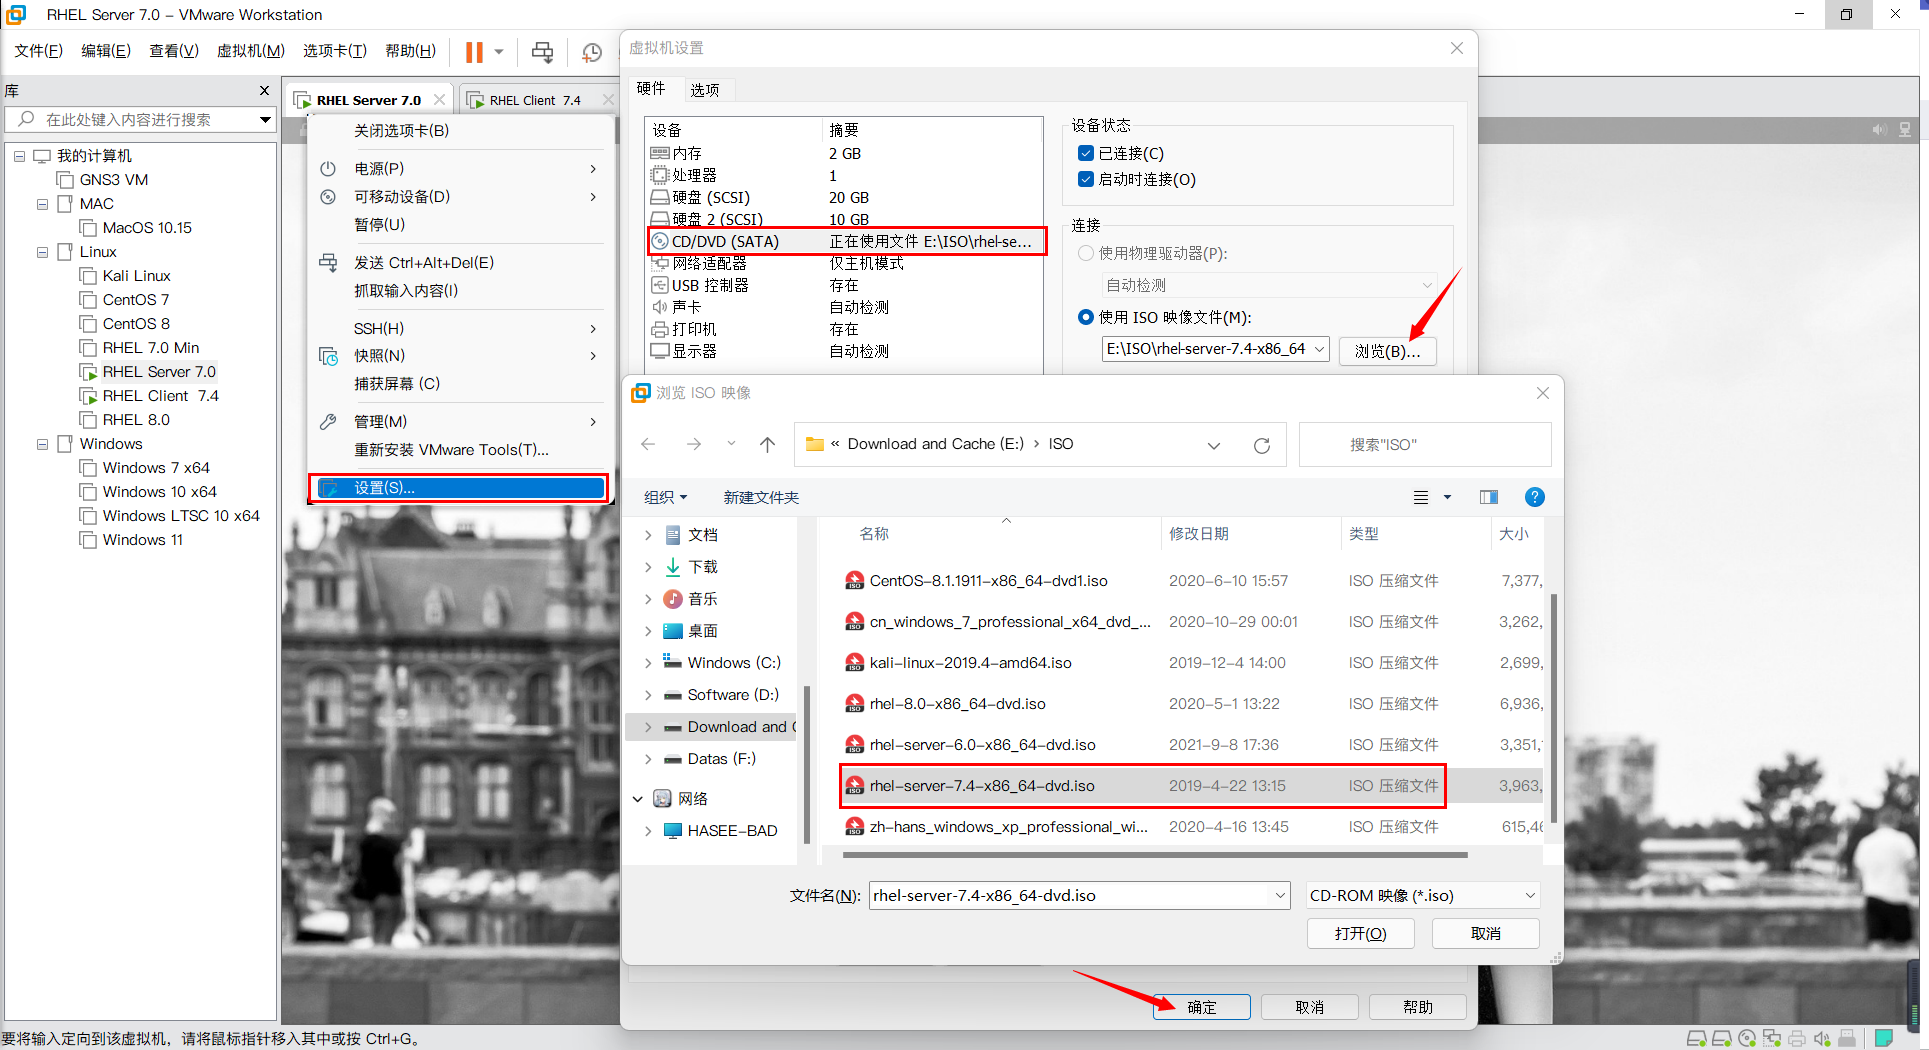Click the pause virtual machine toolbar icon
Viewport: 1929px width, 1050px height.
click(x=474, y=51)
